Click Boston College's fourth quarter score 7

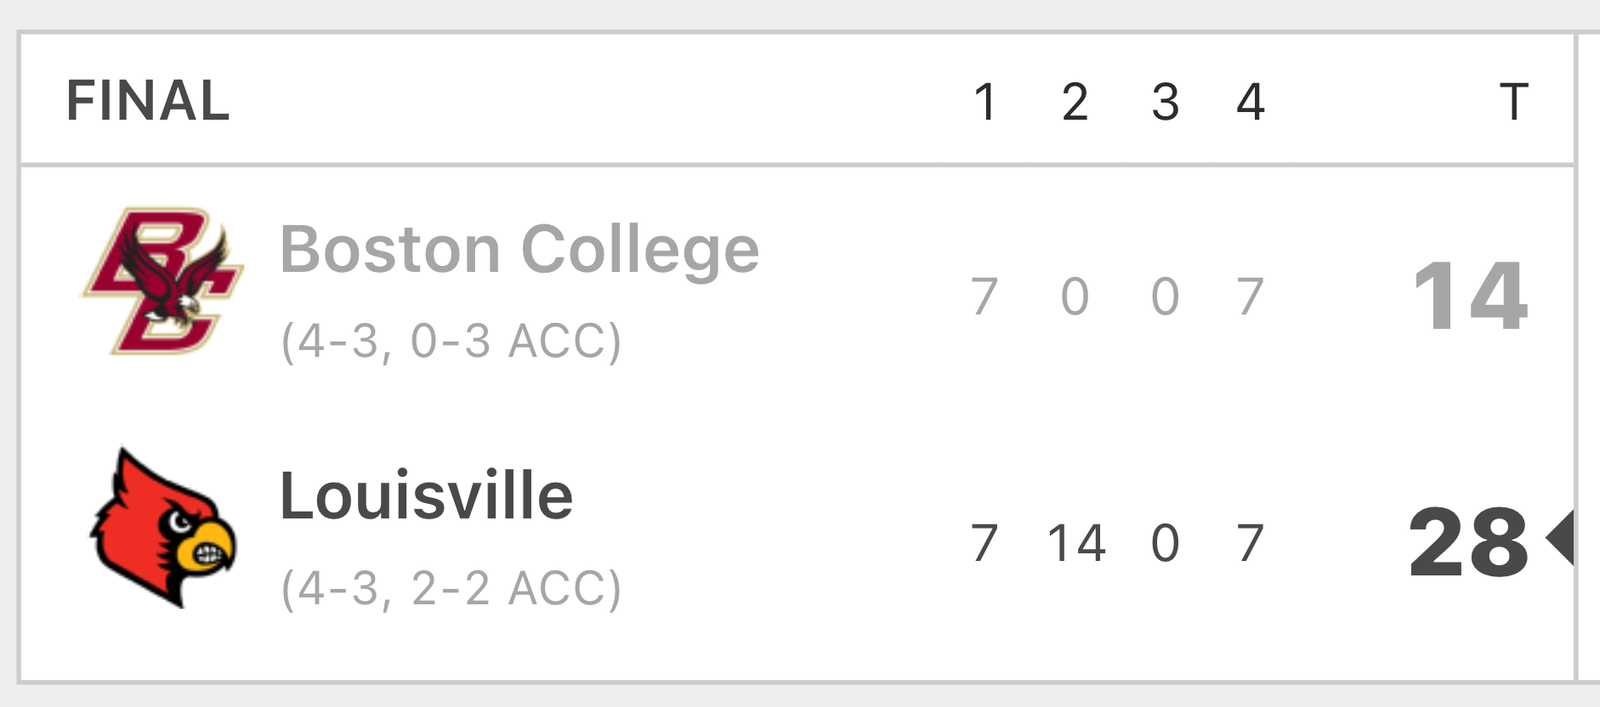[x=1251, y=297]
